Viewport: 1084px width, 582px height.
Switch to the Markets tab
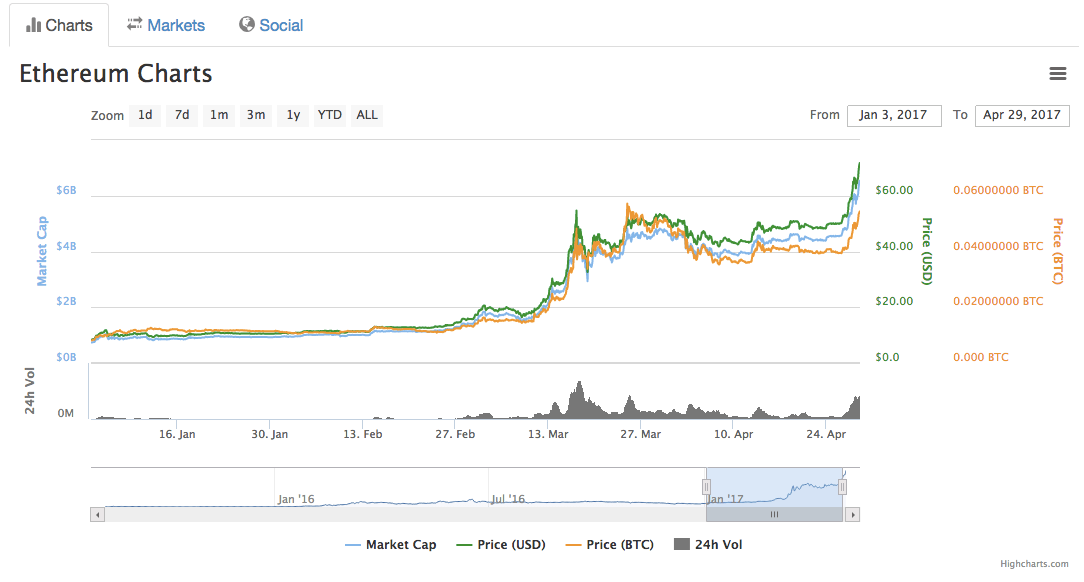pos(166,25)
